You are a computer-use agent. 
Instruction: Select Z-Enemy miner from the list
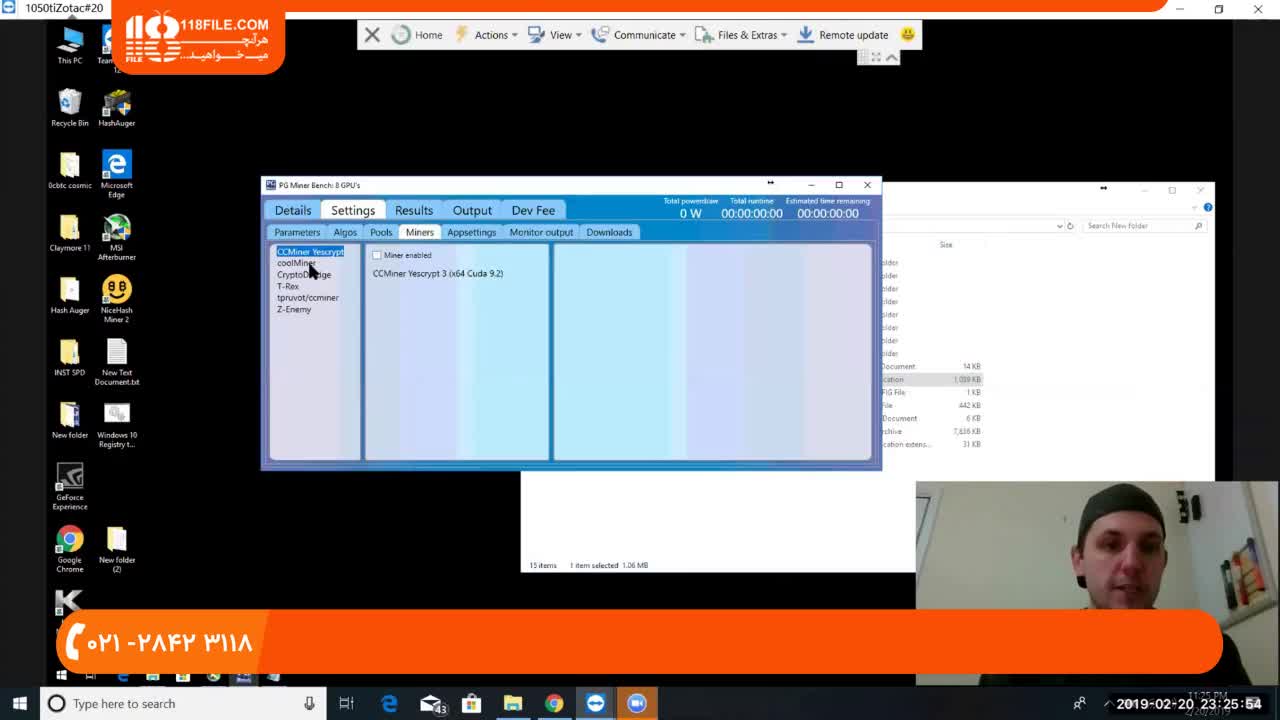tap(294, 309)
